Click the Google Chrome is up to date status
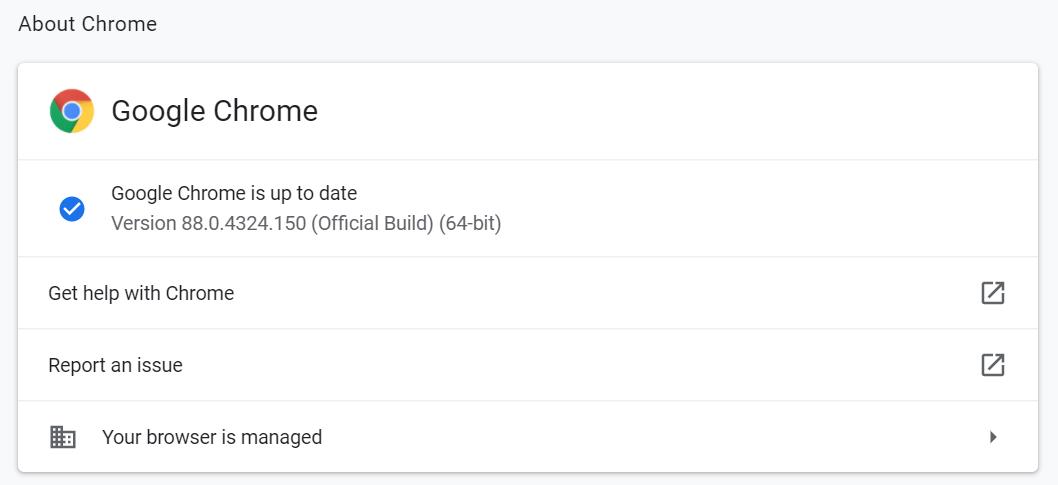 [x=234, y=193]
